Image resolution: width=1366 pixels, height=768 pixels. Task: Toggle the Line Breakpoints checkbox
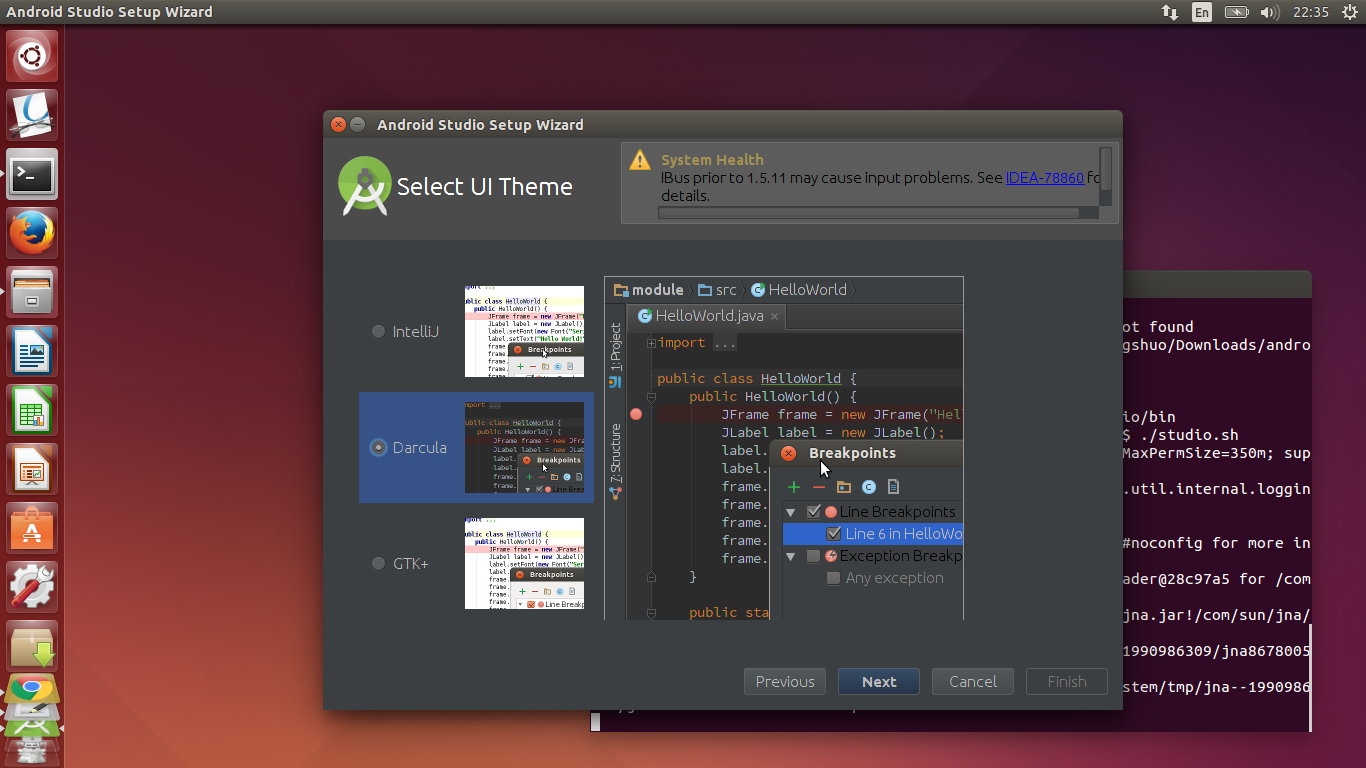(813, 512)
